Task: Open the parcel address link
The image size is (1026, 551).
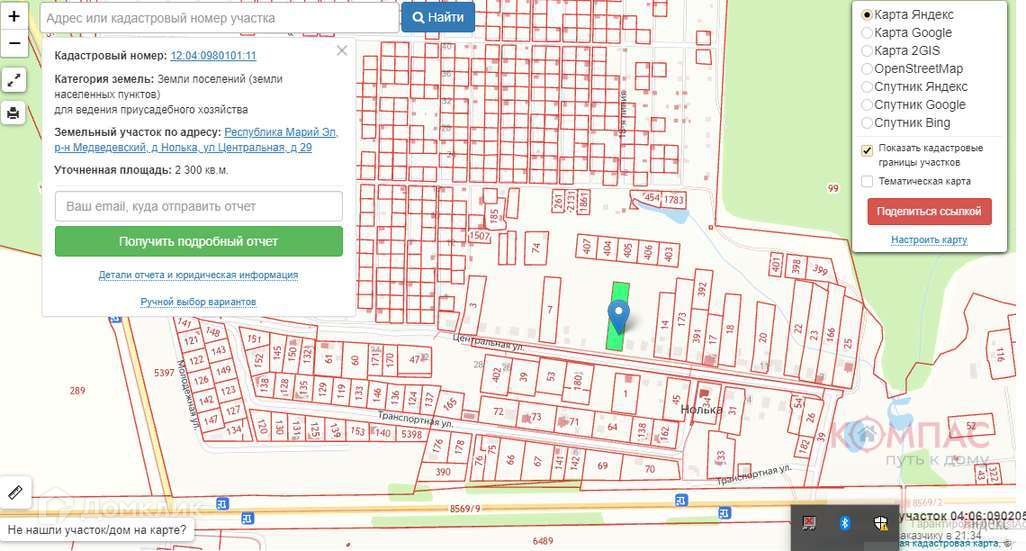Action: (x=196, y=139)
